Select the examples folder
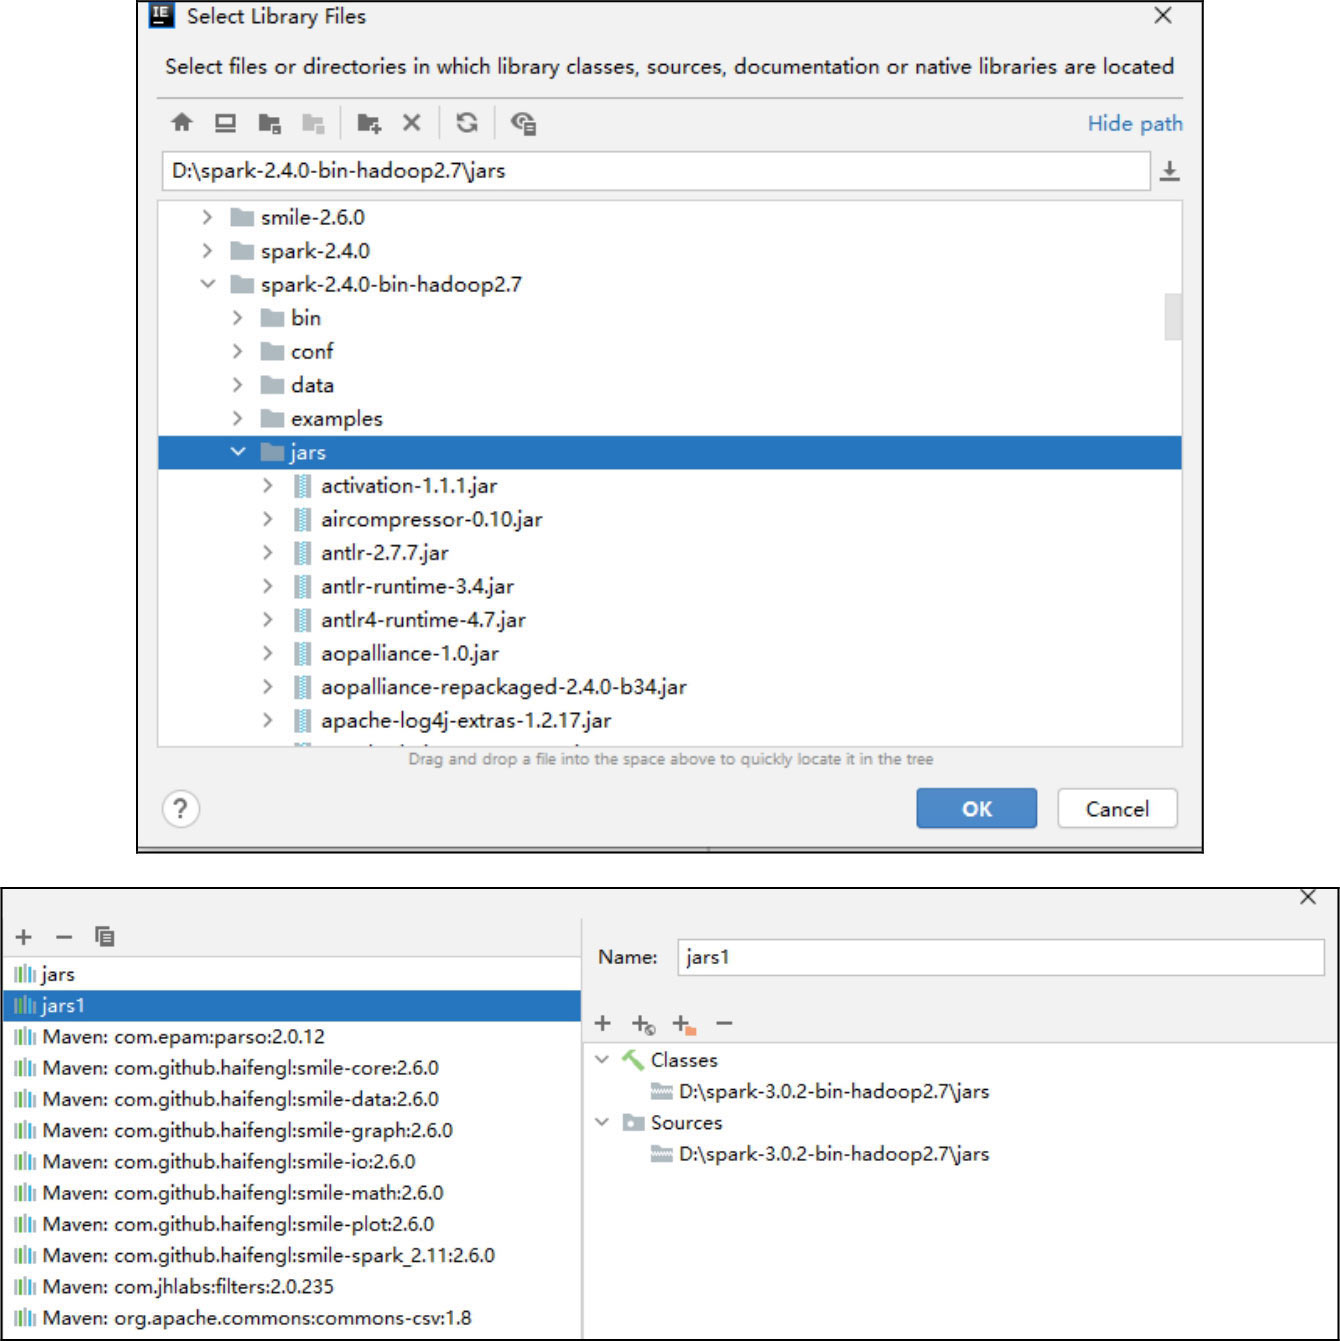 336,418
